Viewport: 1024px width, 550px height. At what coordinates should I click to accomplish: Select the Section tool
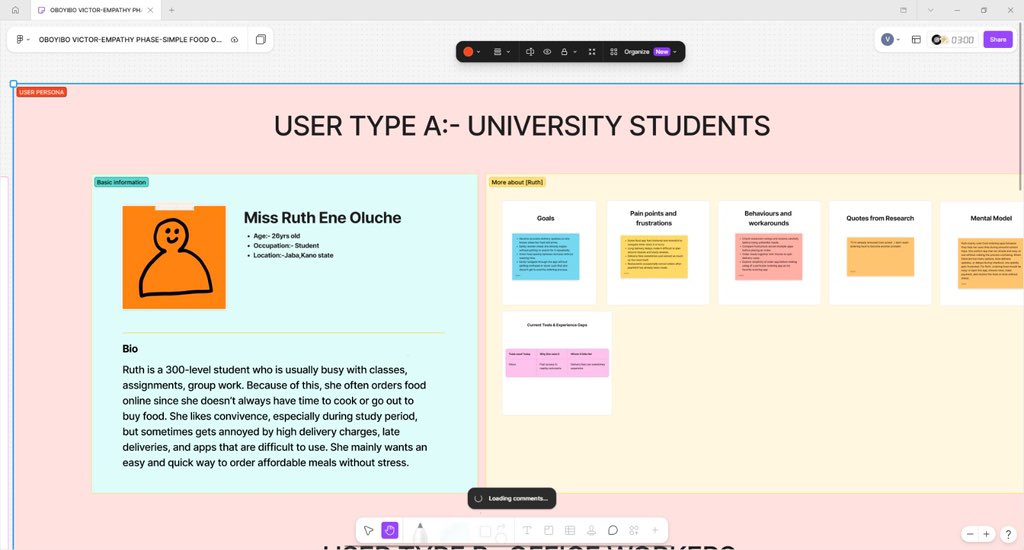click(549, 530)
